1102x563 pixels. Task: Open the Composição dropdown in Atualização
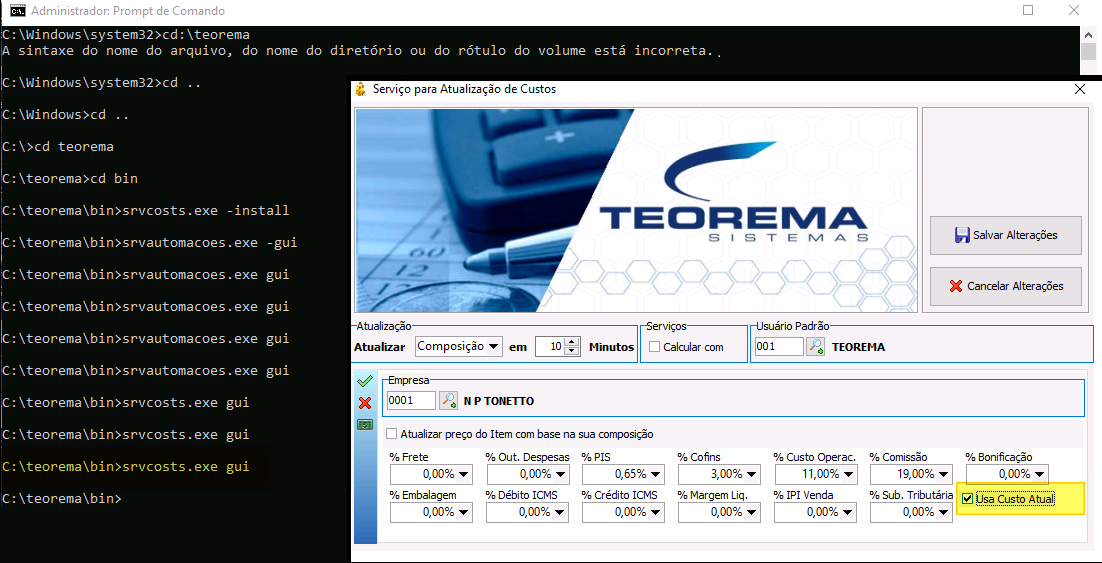point(494,347)
